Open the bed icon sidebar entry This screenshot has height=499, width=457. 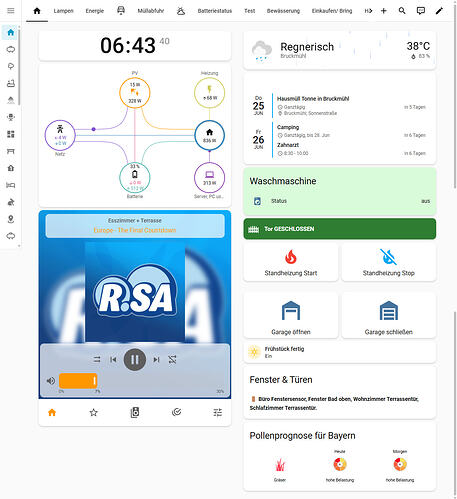coord(11,185)
